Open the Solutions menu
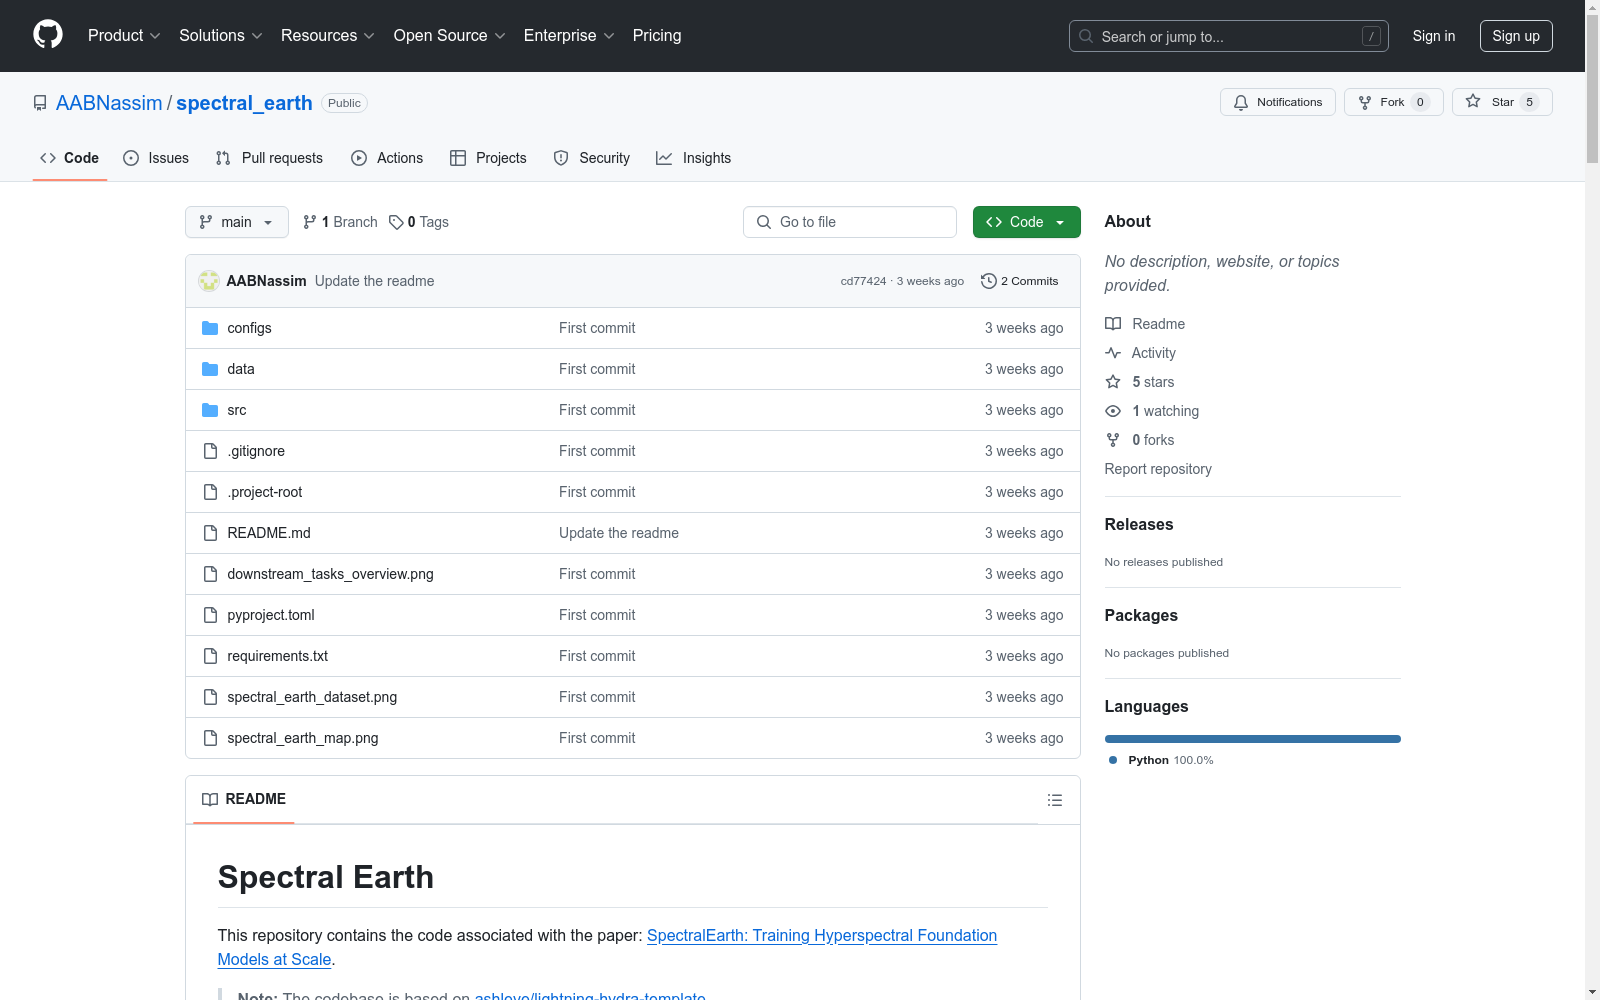The image size is (1600, 1000). coord(220,35)
